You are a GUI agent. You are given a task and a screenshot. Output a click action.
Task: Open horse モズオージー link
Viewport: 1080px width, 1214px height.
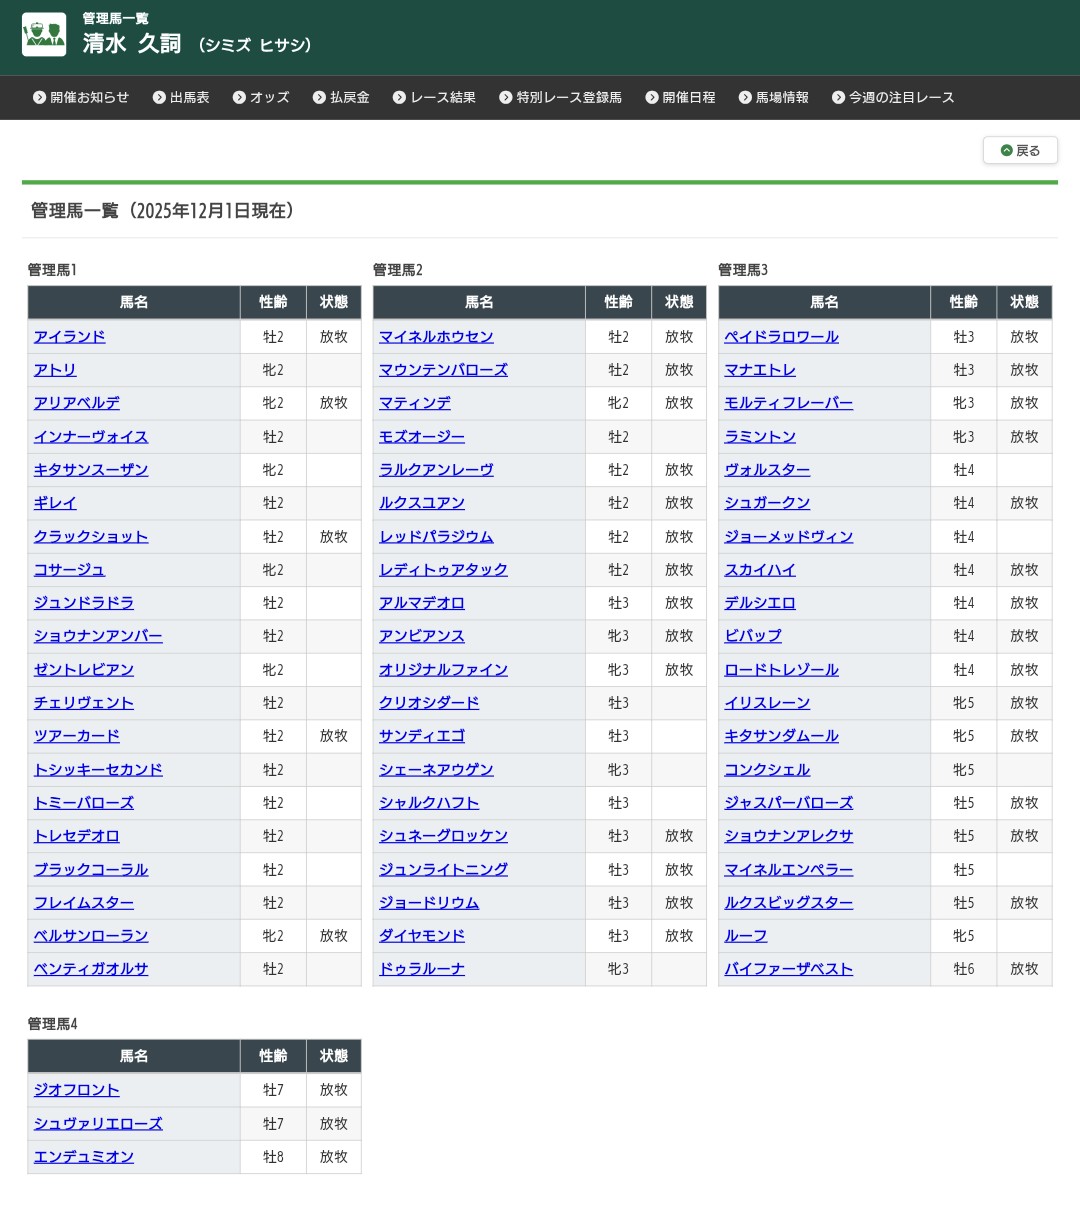point(421,437)
